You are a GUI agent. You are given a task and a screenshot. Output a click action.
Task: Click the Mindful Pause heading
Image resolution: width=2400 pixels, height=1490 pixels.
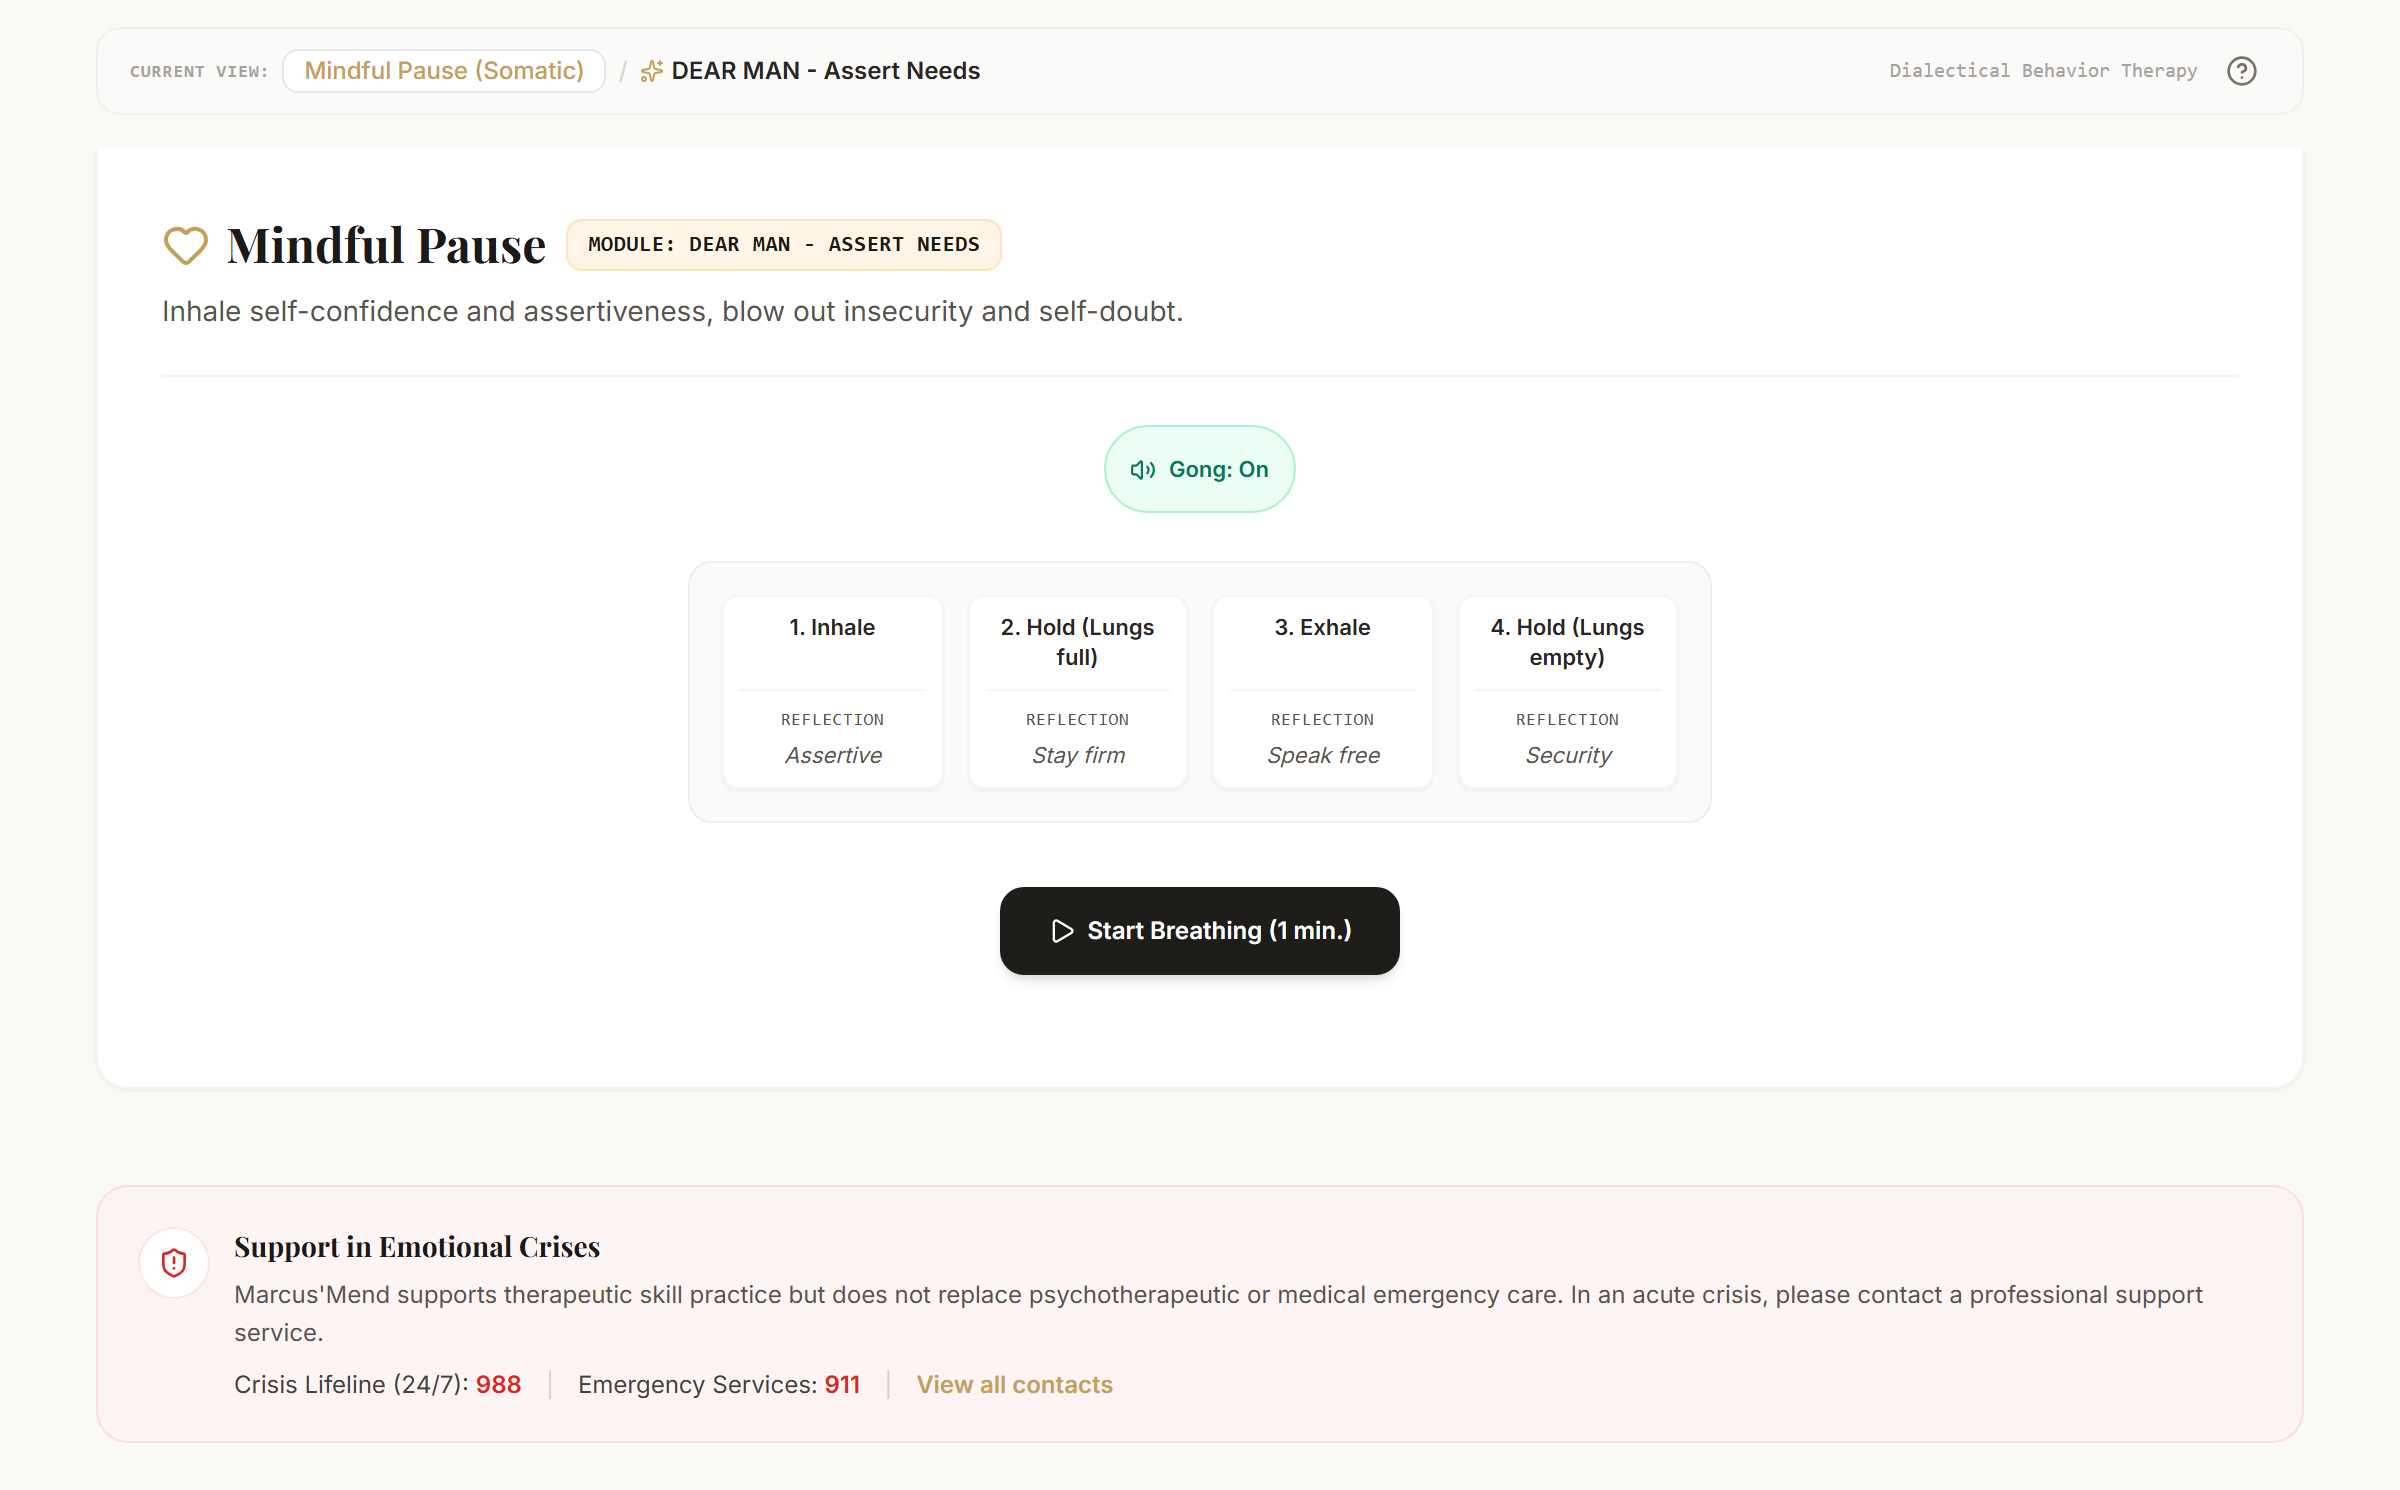pos(386,245)
